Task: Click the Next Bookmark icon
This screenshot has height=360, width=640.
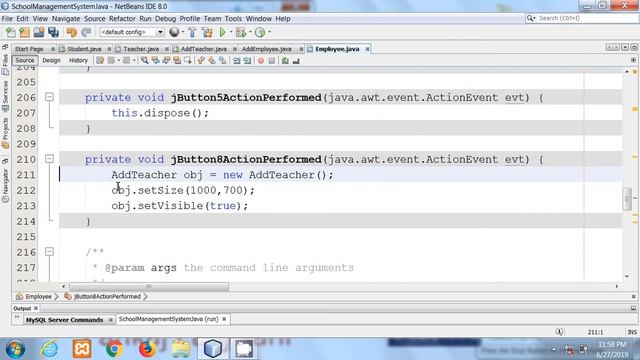Action: click(x=212, y=60)
